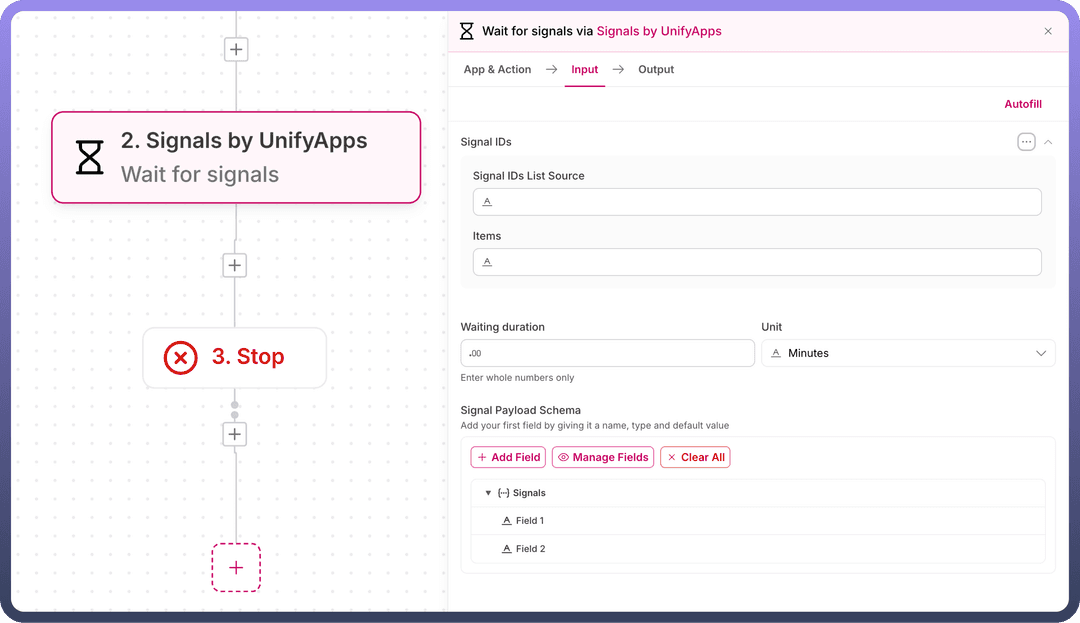Switch to the App & Action tab
The width and height of the screenshot is (1080, 623).
(497, 70)
